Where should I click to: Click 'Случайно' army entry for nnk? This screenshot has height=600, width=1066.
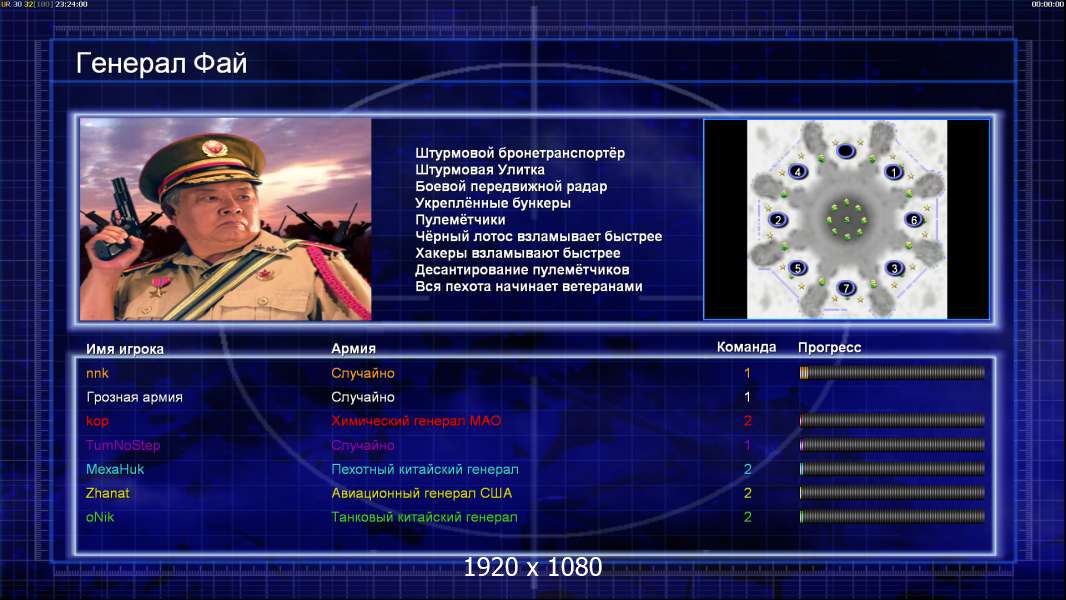pyautogui.click(x=363, y=373)
